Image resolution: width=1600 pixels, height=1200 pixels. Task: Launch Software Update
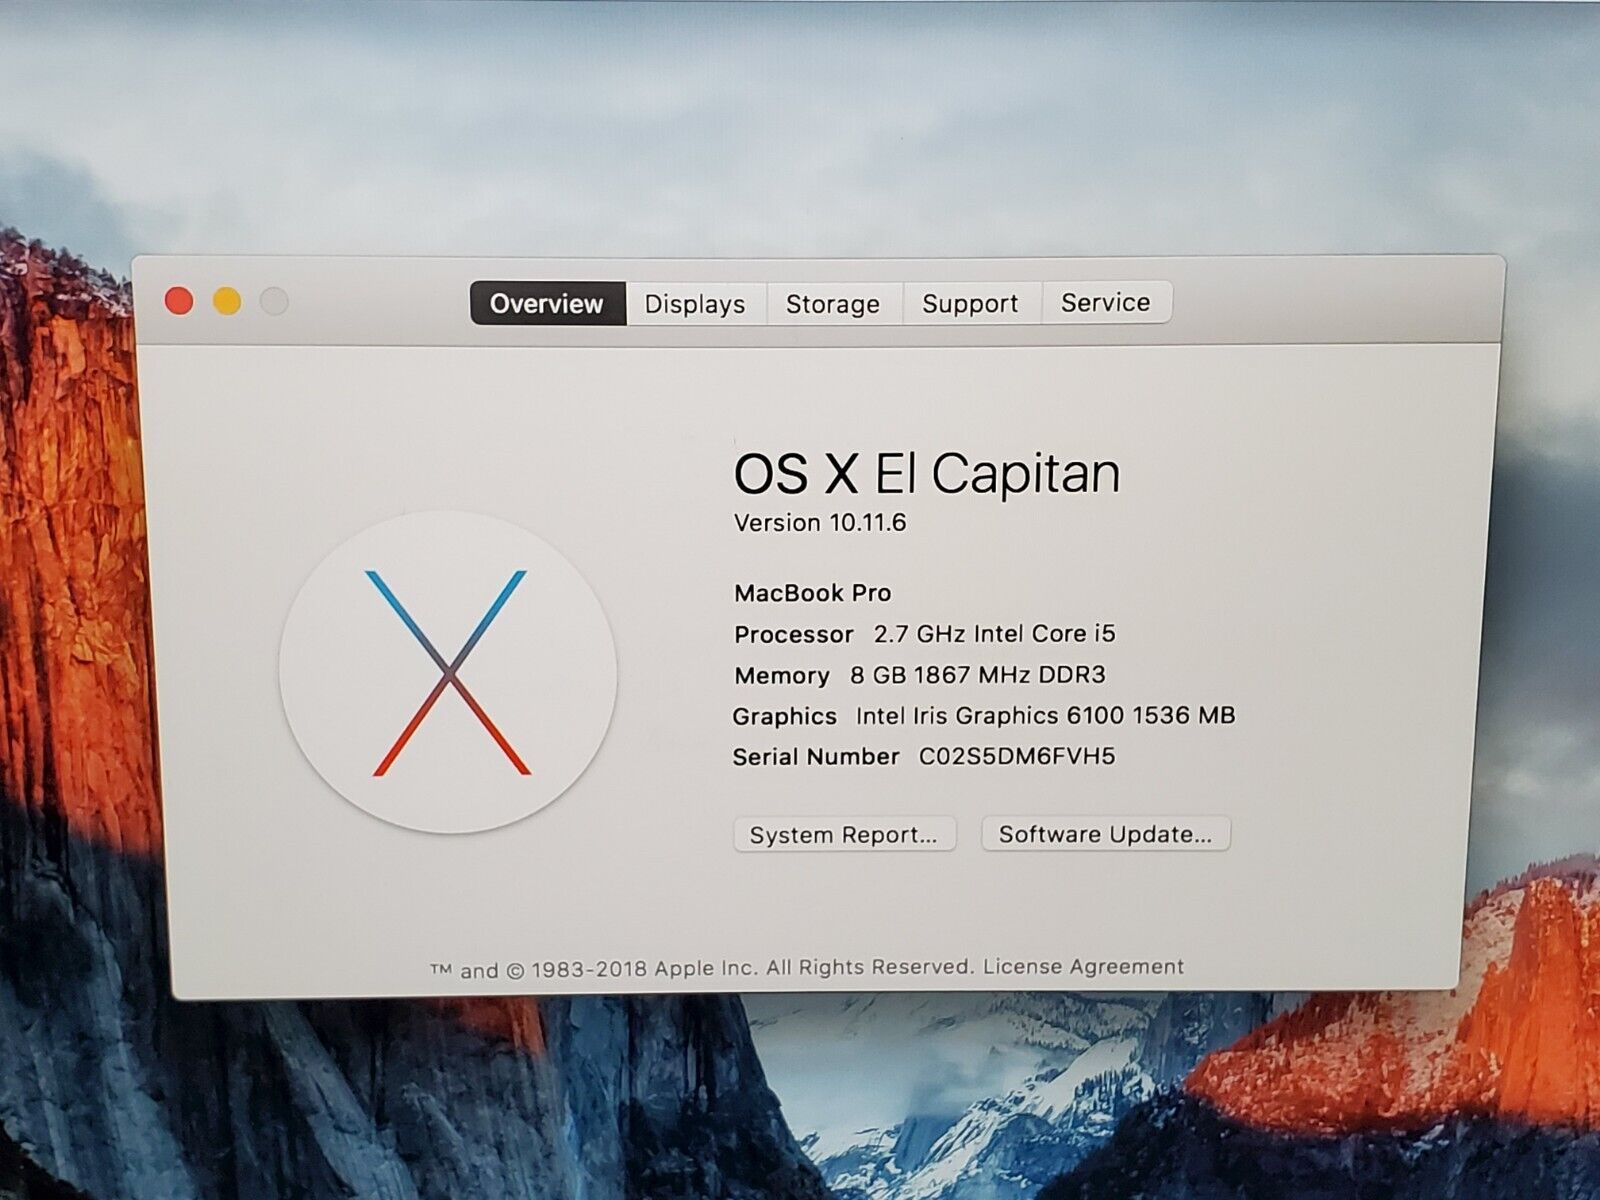coord(1106,834)
